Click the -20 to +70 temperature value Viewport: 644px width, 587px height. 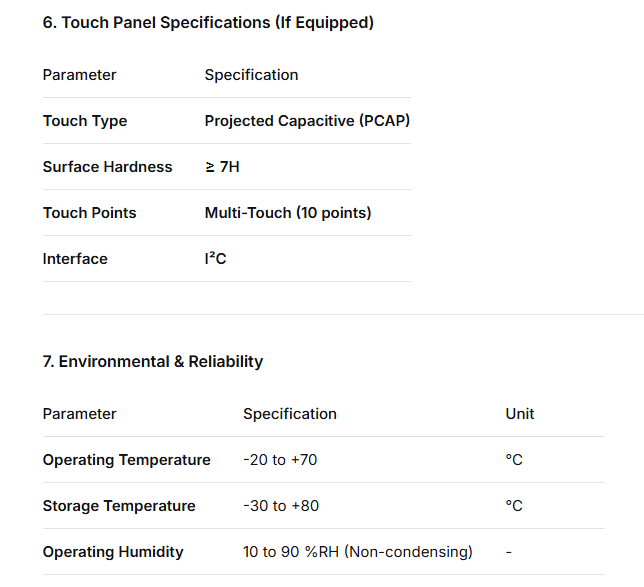pos(280,460)
